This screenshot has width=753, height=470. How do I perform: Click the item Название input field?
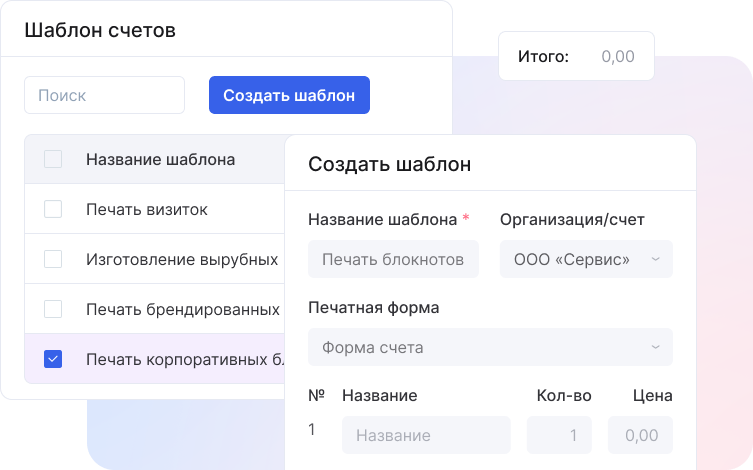tap(426, 435)
